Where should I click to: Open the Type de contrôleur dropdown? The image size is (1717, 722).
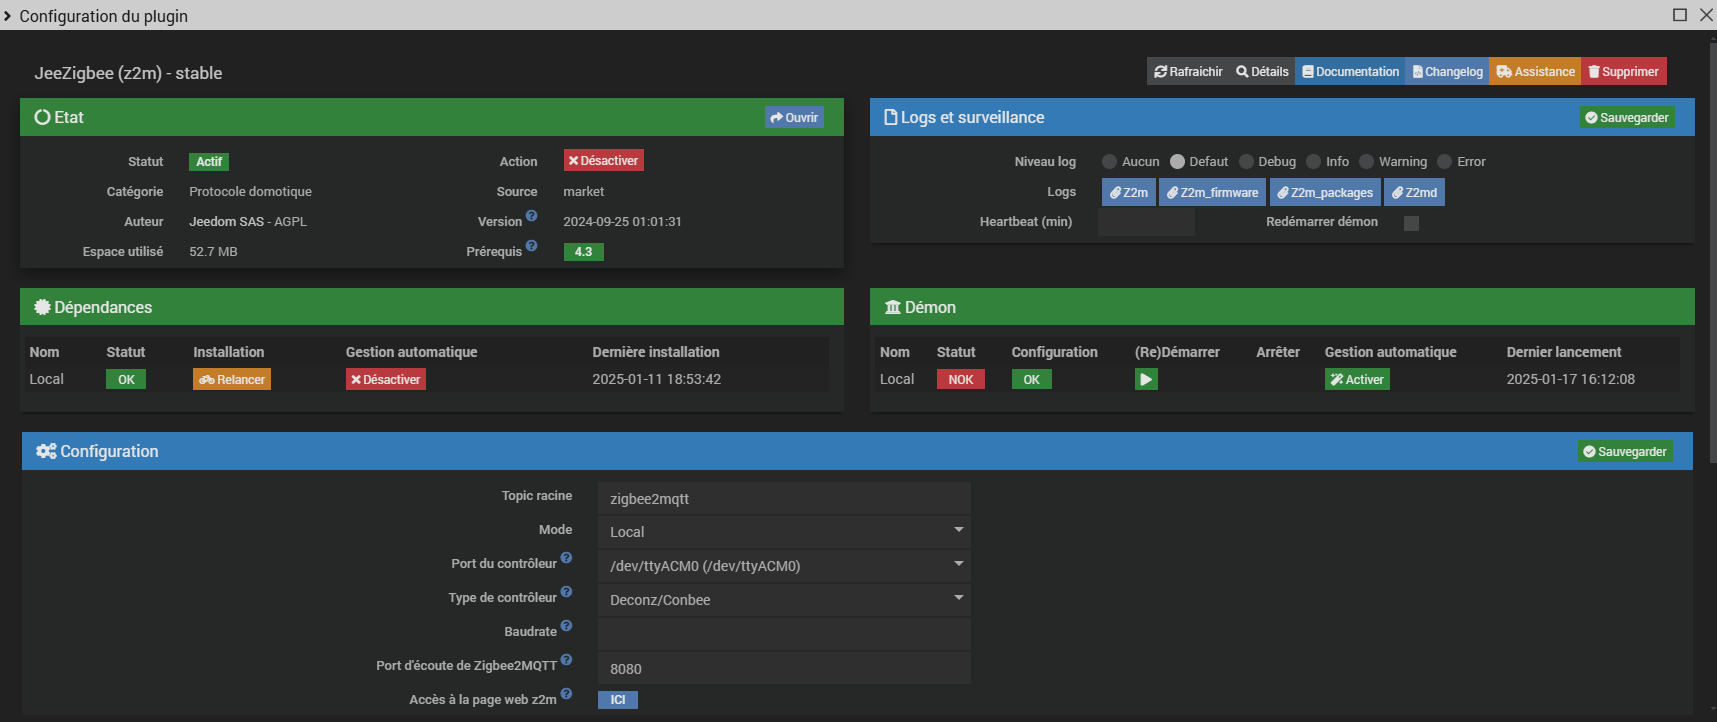[784, 599]
